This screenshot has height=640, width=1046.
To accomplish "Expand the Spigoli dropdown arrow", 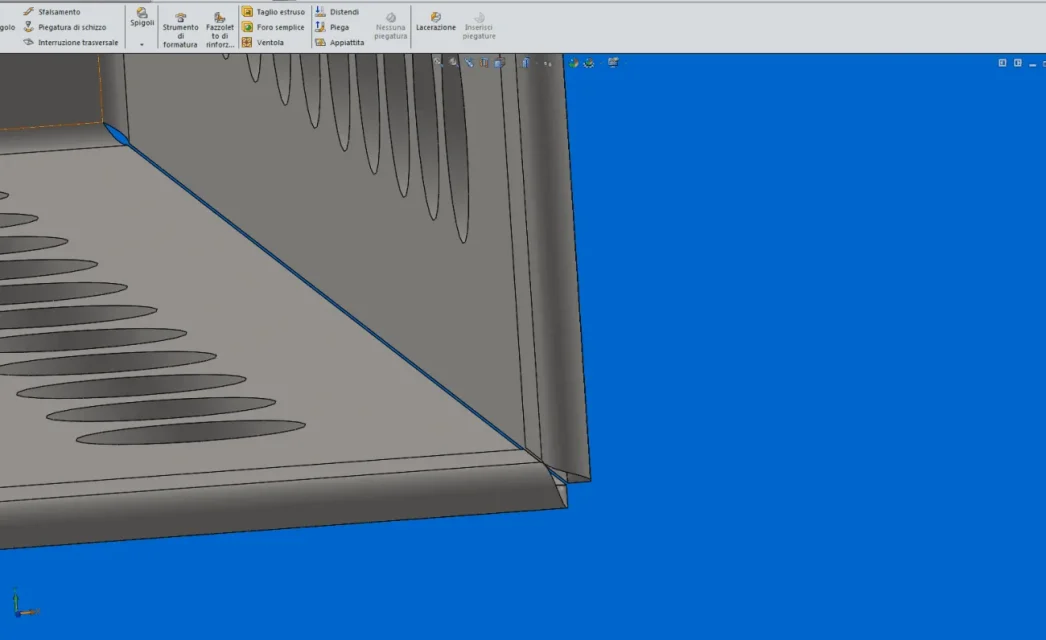I will 141,45.
